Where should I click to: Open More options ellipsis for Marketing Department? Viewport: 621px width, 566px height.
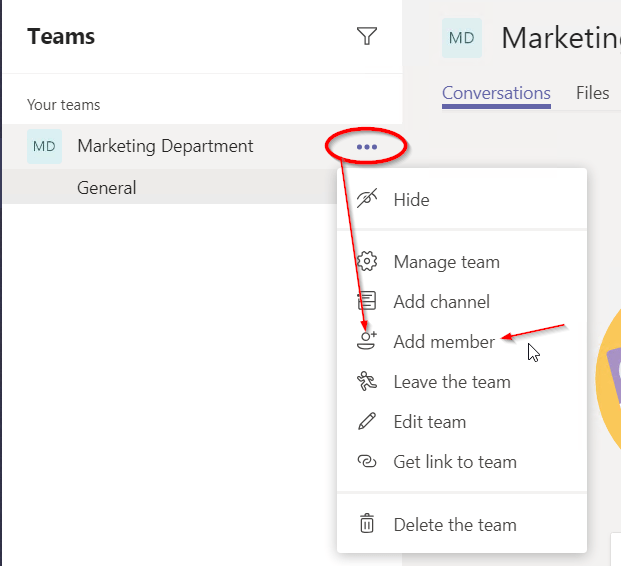pos(367,147)
